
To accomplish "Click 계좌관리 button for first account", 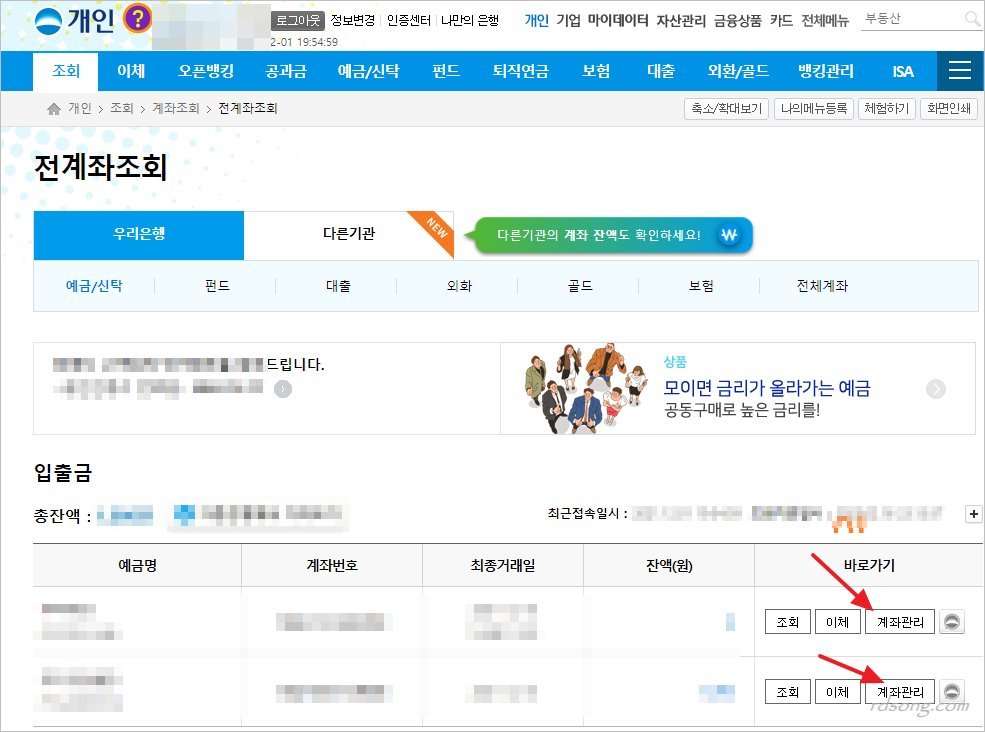I will click(900, 622).
